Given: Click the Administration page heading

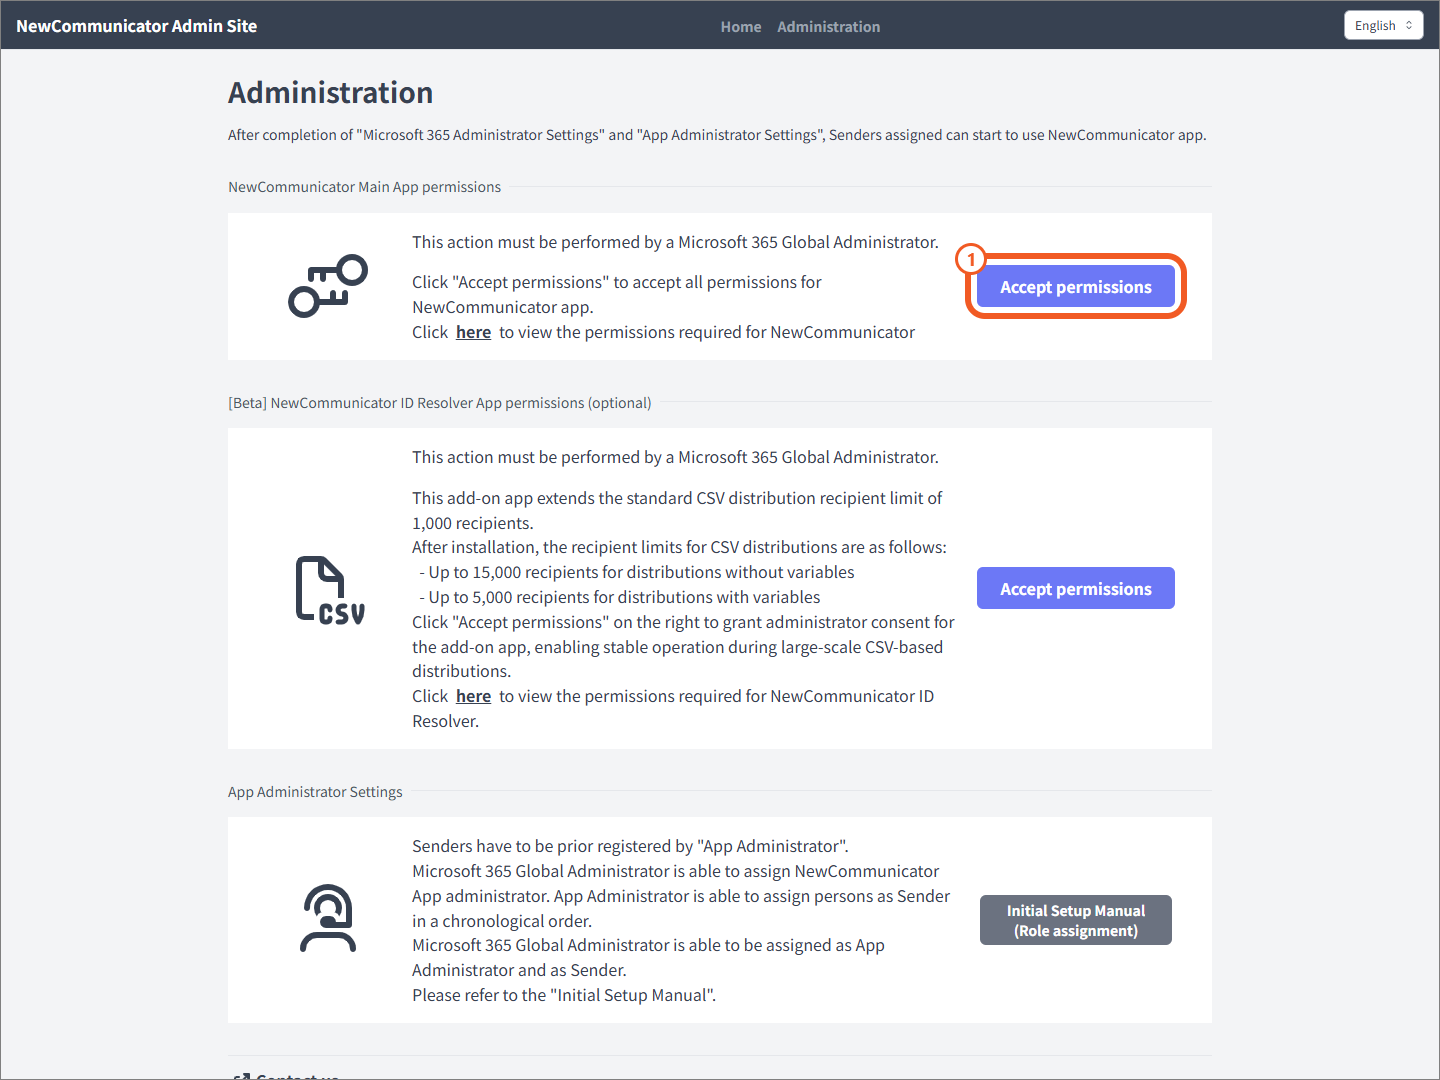Looking at the screenshot, I should tap(331, 93).
